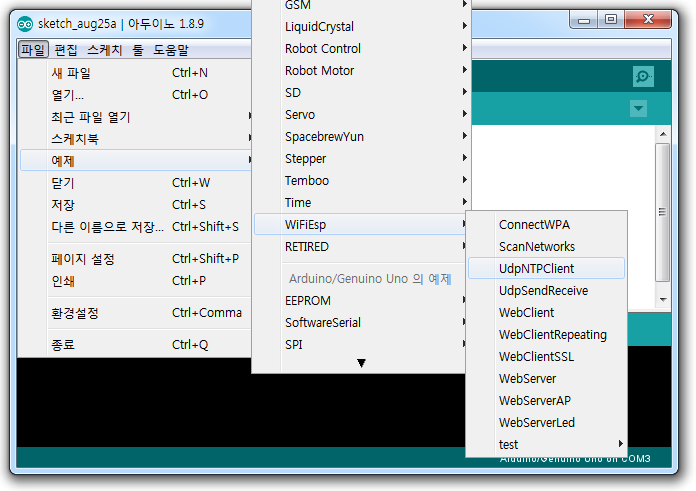
Task: Expand EEPROM examples submenu
Action: tap(360, 301)
